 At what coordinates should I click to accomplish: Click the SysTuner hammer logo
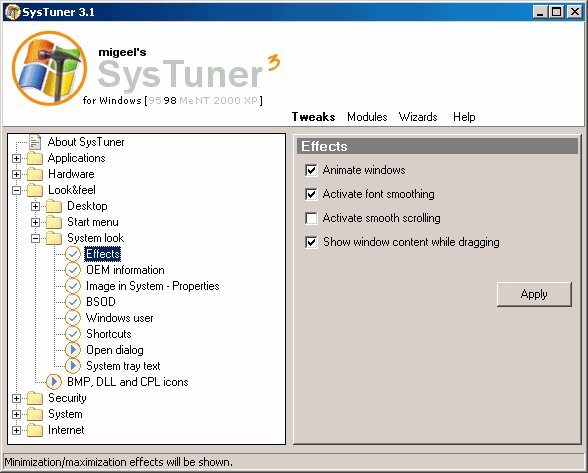pos(50,68)
